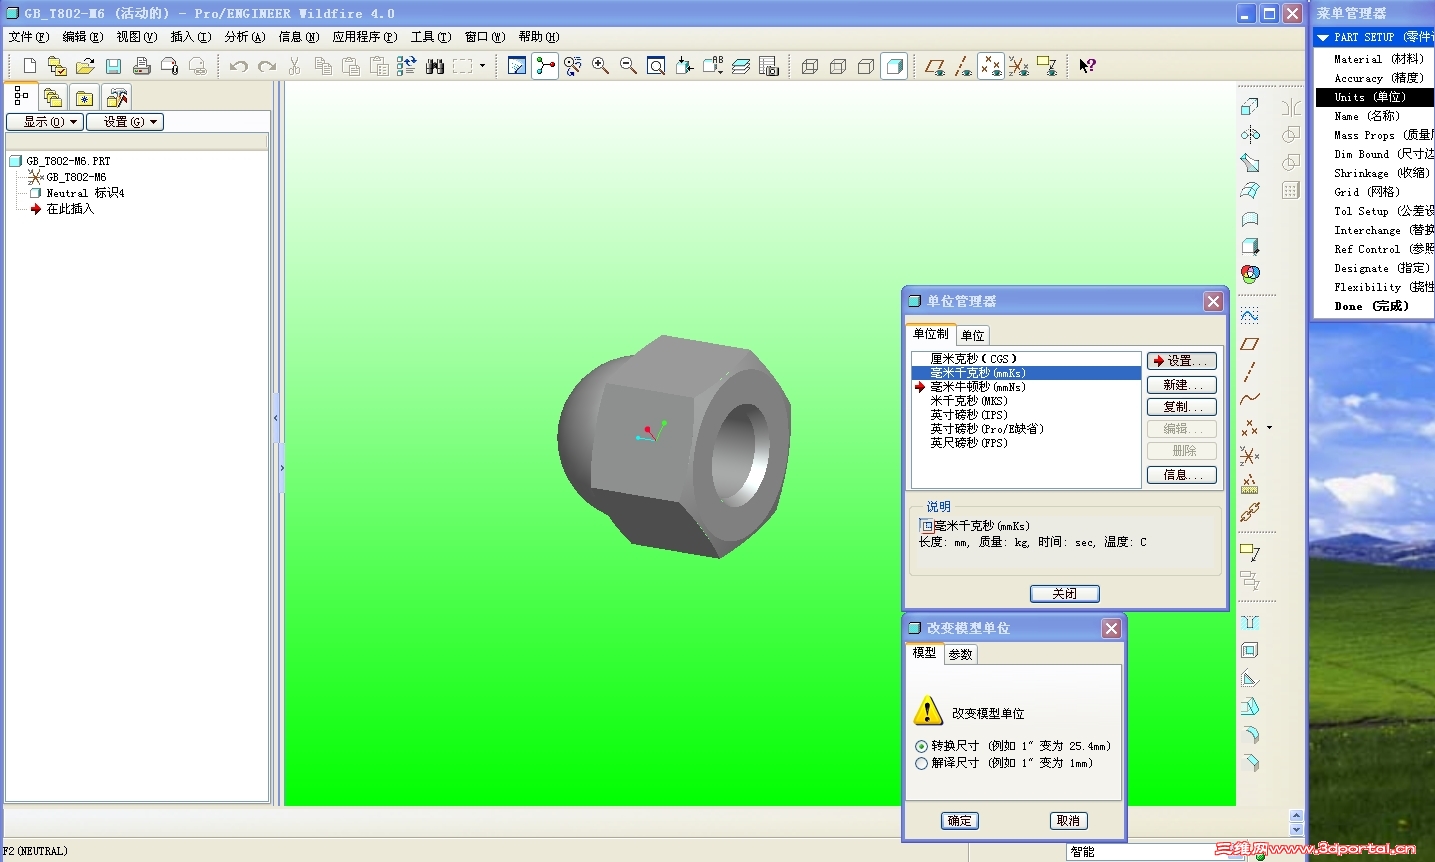Image resolution: width=1435 pixels, height=862 pixels.
Task: Refit the model to screen
Action: [657, 66]
